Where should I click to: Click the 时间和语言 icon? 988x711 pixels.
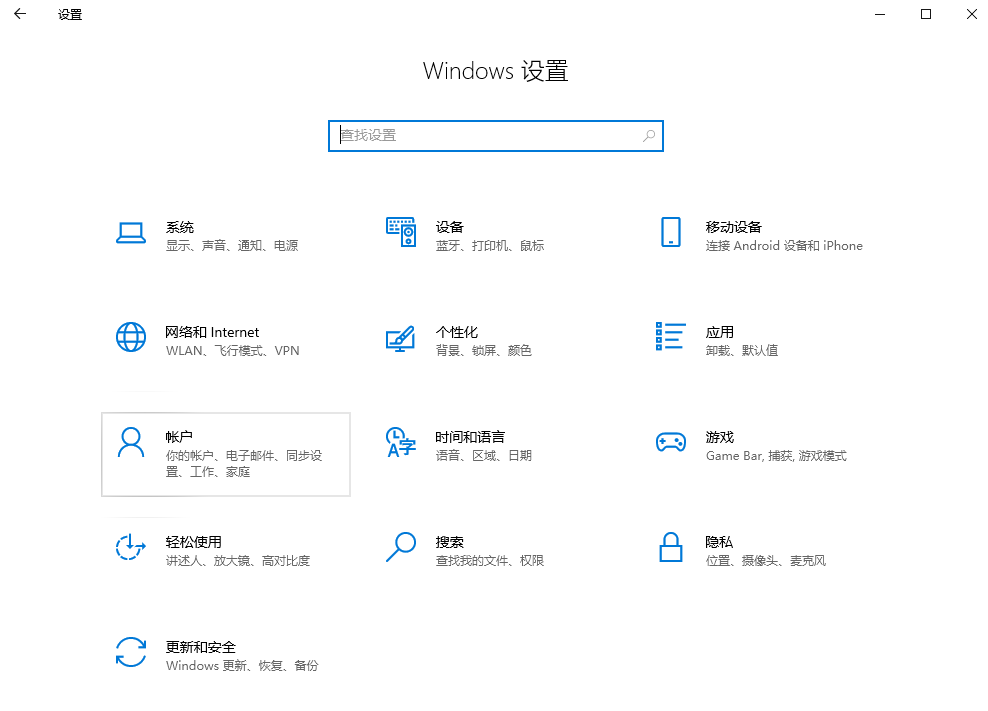[x=401, y=442]
